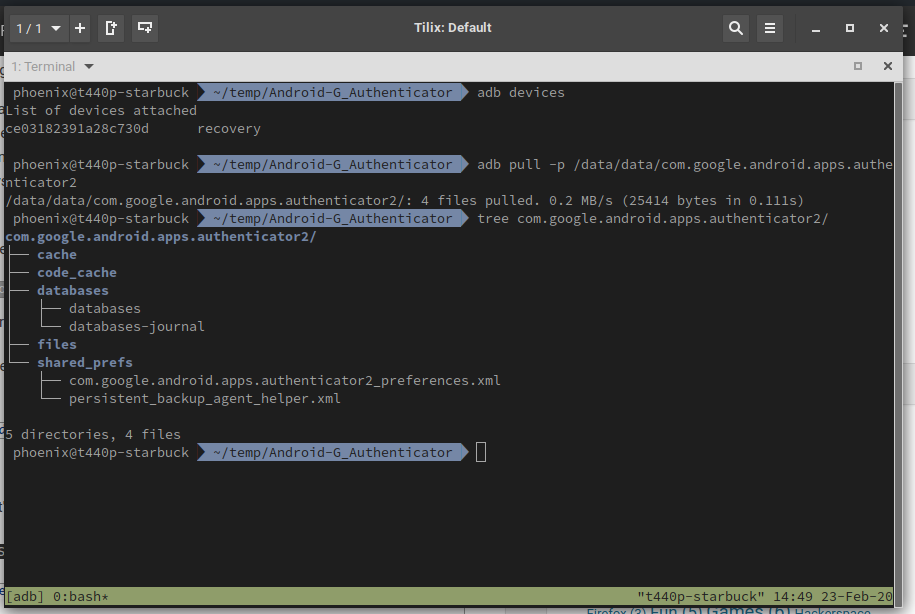Viewport: 915px width, 614px height.
Task: Select device ID ce03182391a28c730d
Action: coord(77,128)
